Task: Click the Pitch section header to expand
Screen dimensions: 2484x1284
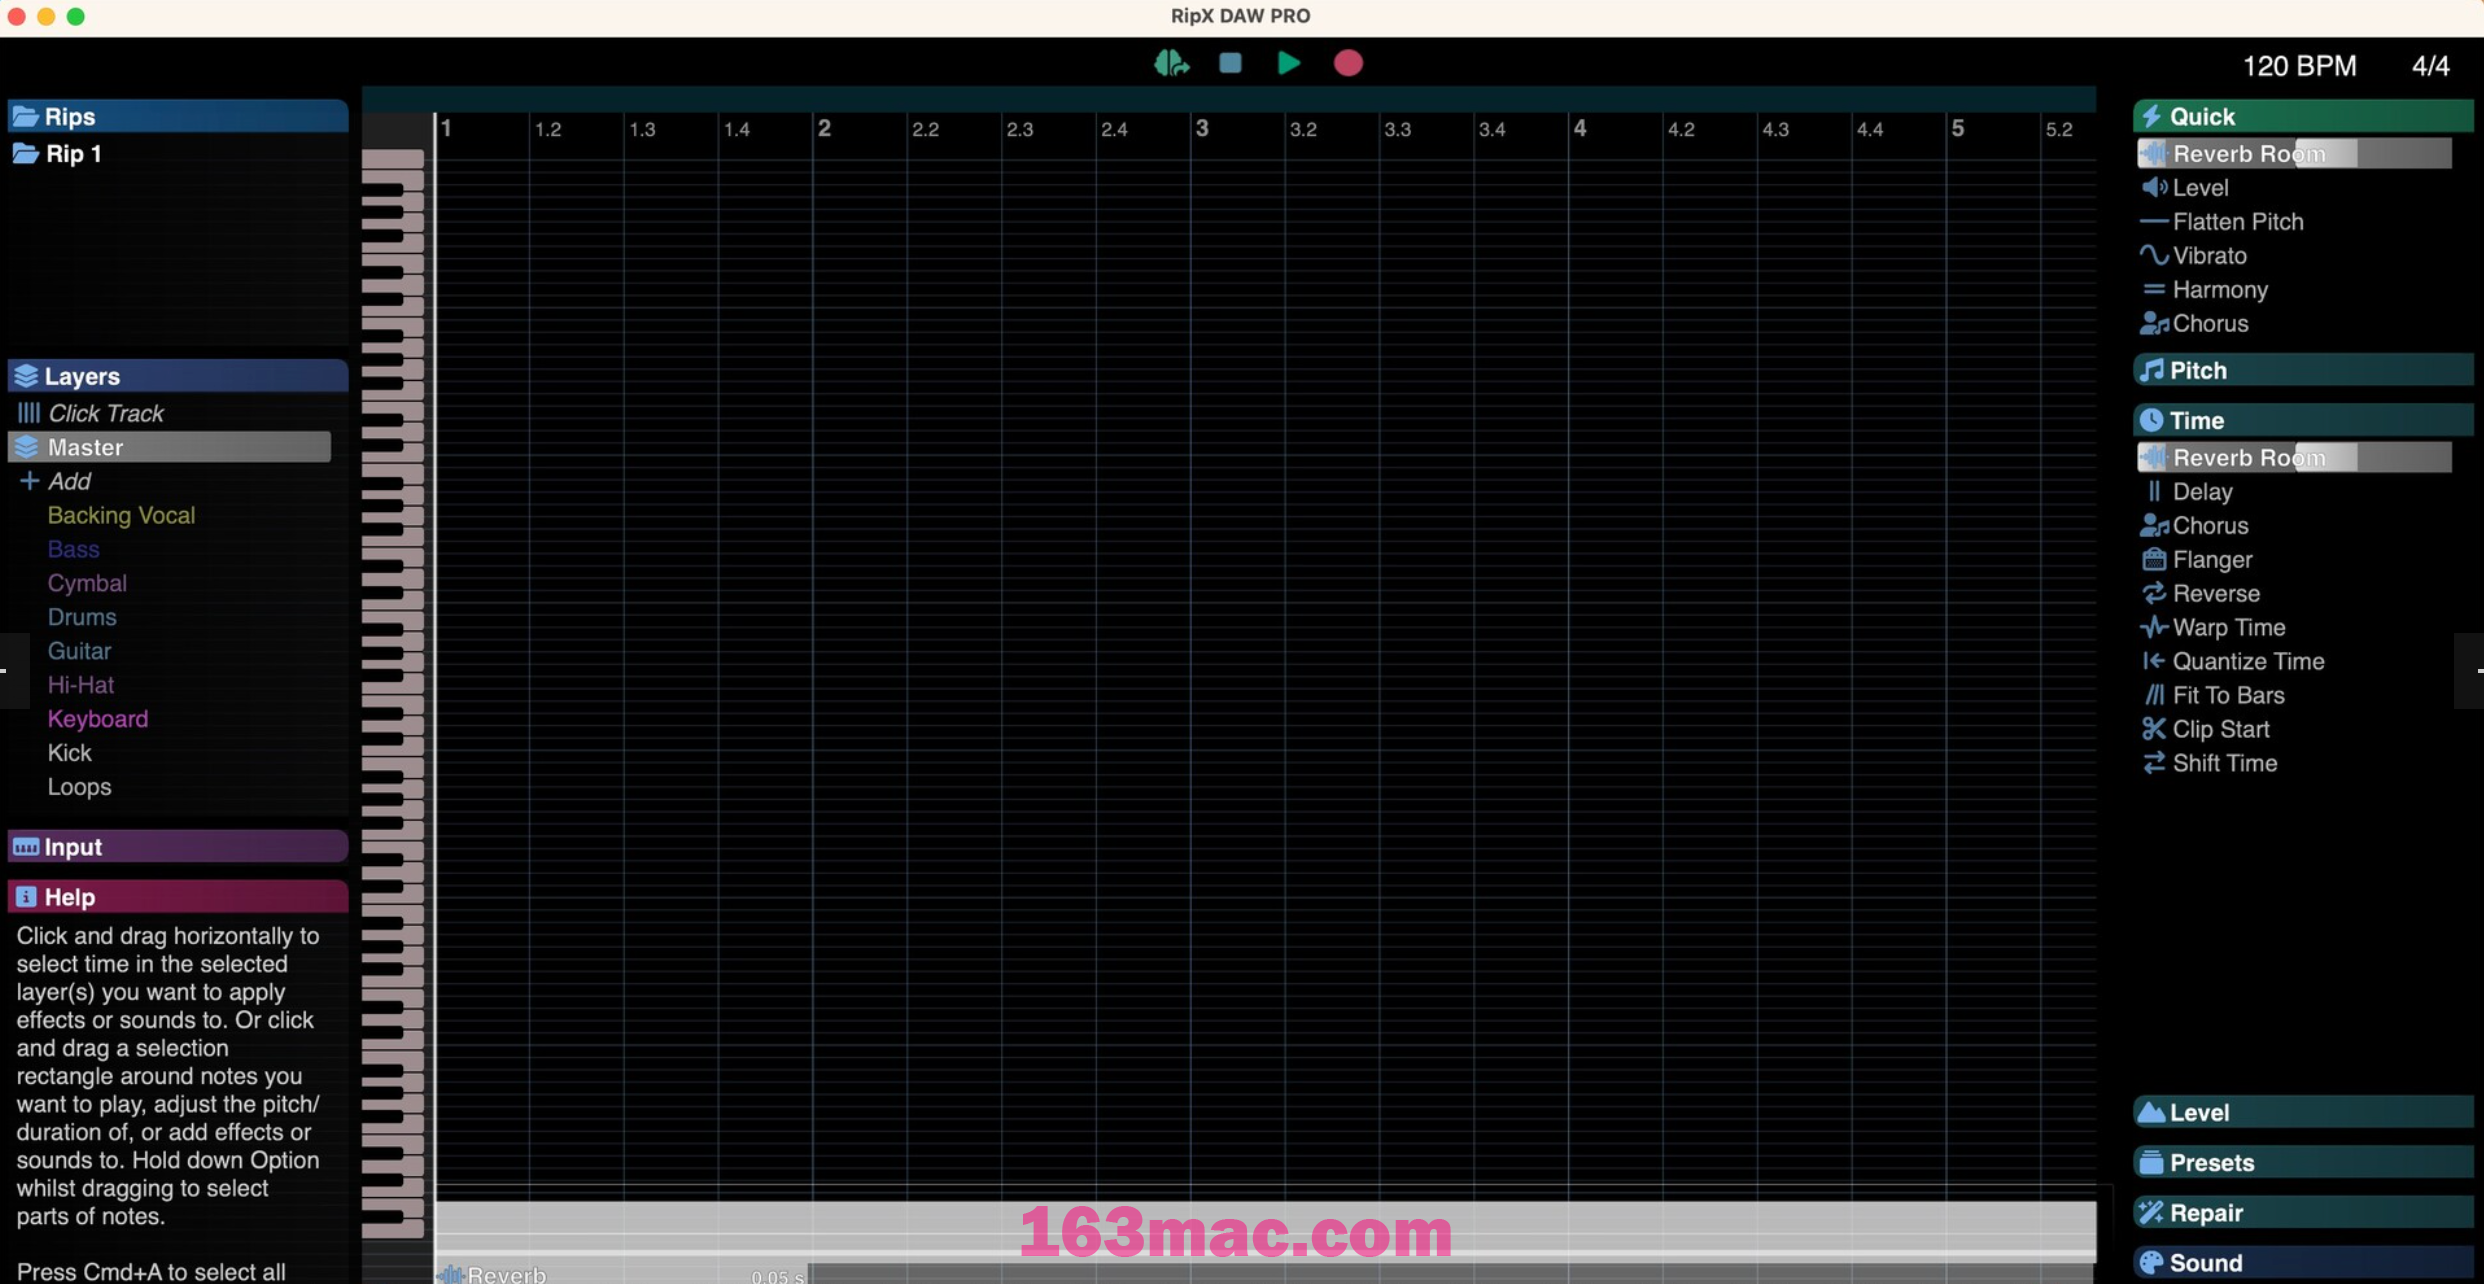Action: click(x=2302, y=368)
